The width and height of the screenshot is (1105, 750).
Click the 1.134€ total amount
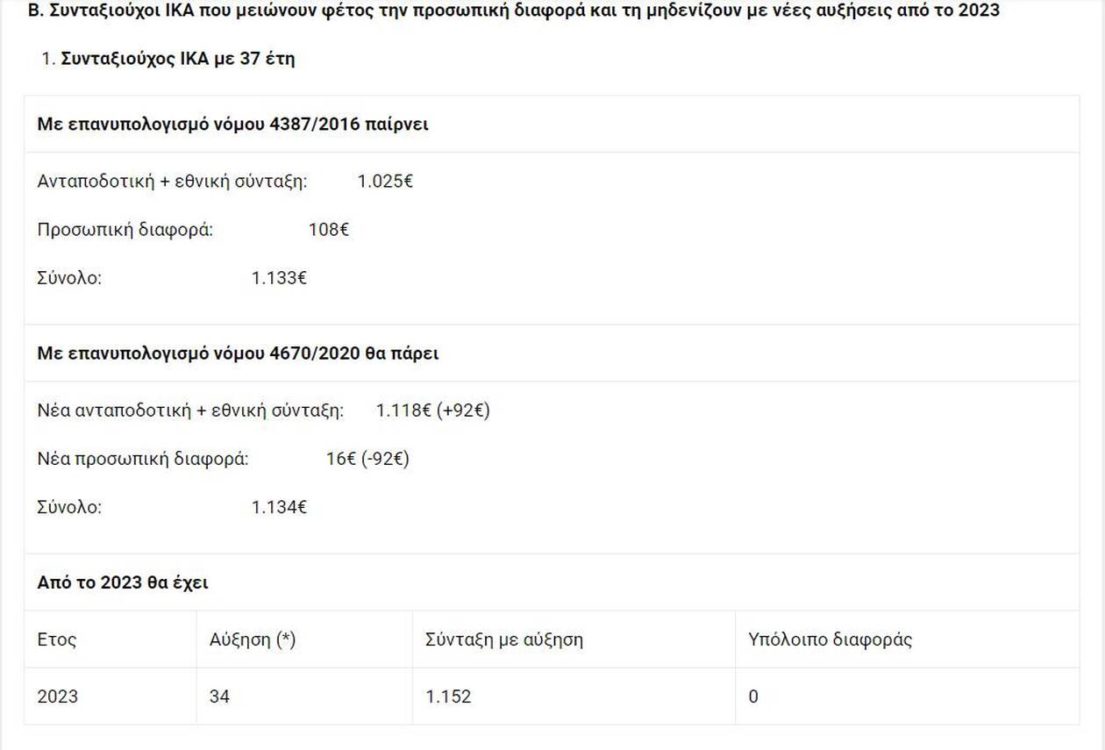[x=279, y=508]
